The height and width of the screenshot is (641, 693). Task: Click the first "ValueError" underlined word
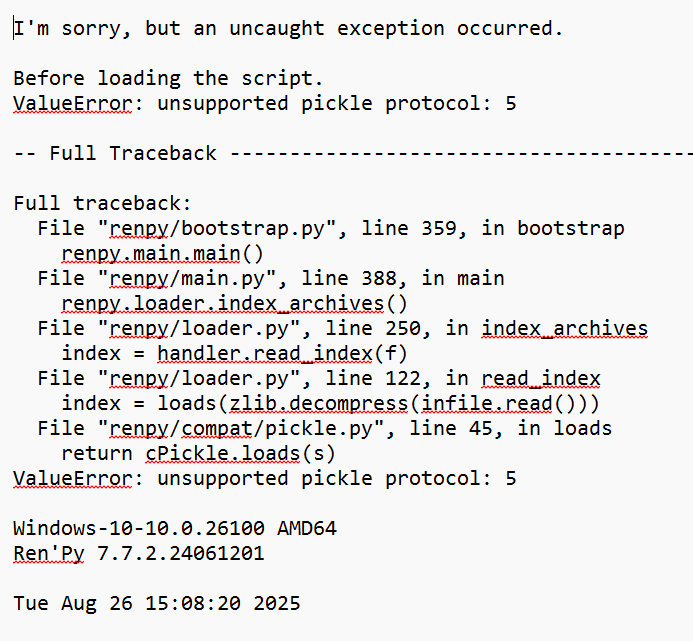click(72, 103)
